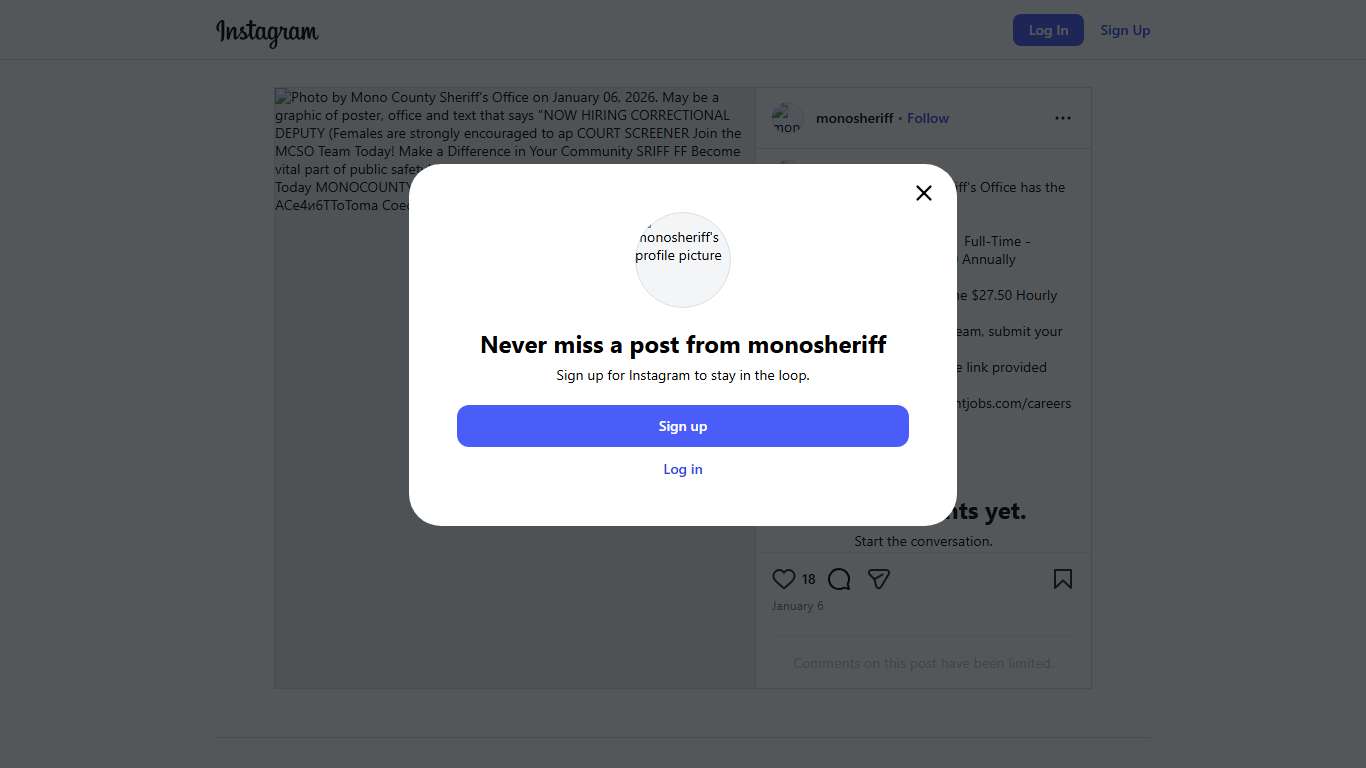Close the sign-up popup with the X
1366x768 pixels.
point(924,193)
